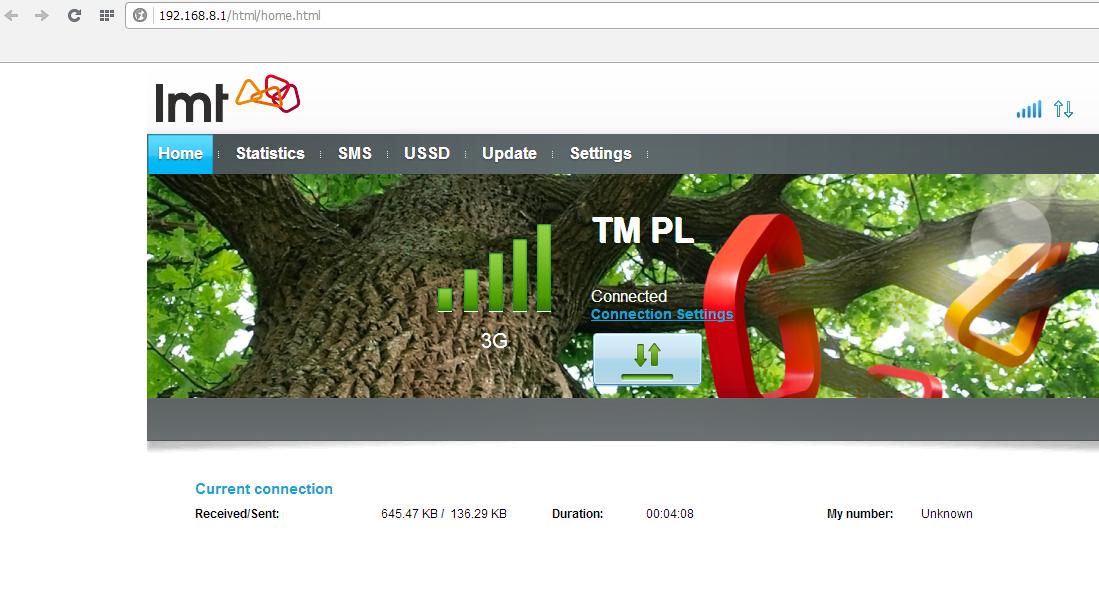
Task: Click the Current connection heading
Action: pyautogui.click(x=264, y=489)
